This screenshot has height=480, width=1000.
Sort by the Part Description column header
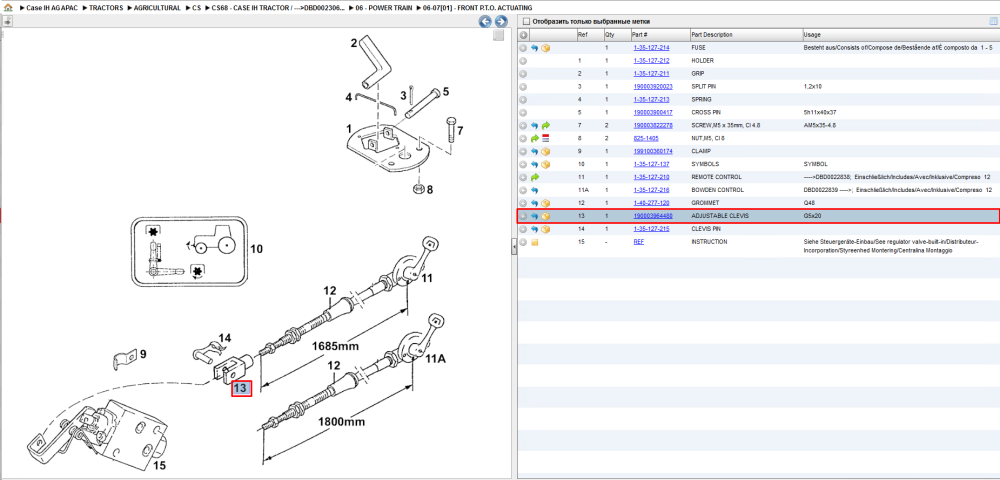point(746,34)
